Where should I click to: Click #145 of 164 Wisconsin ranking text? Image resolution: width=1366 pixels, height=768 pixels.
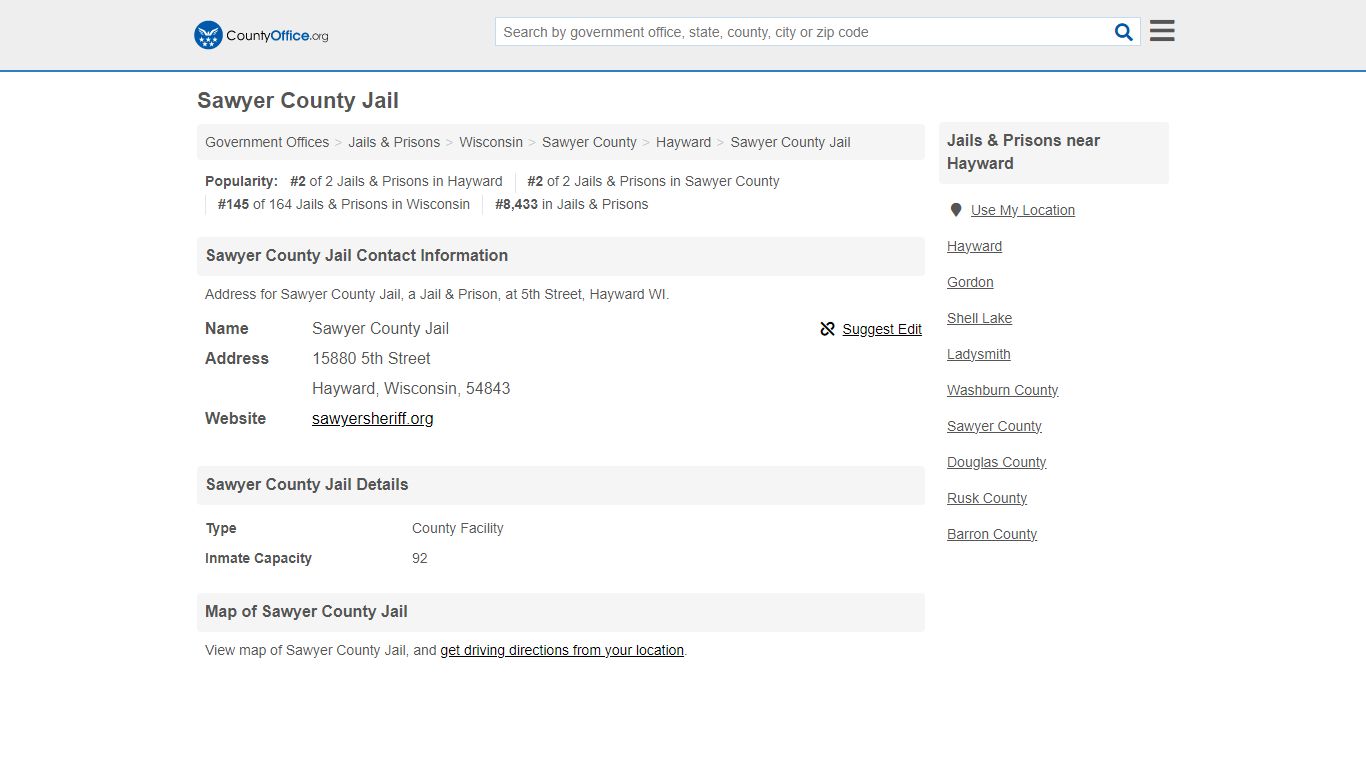click(x=344, y=204)
